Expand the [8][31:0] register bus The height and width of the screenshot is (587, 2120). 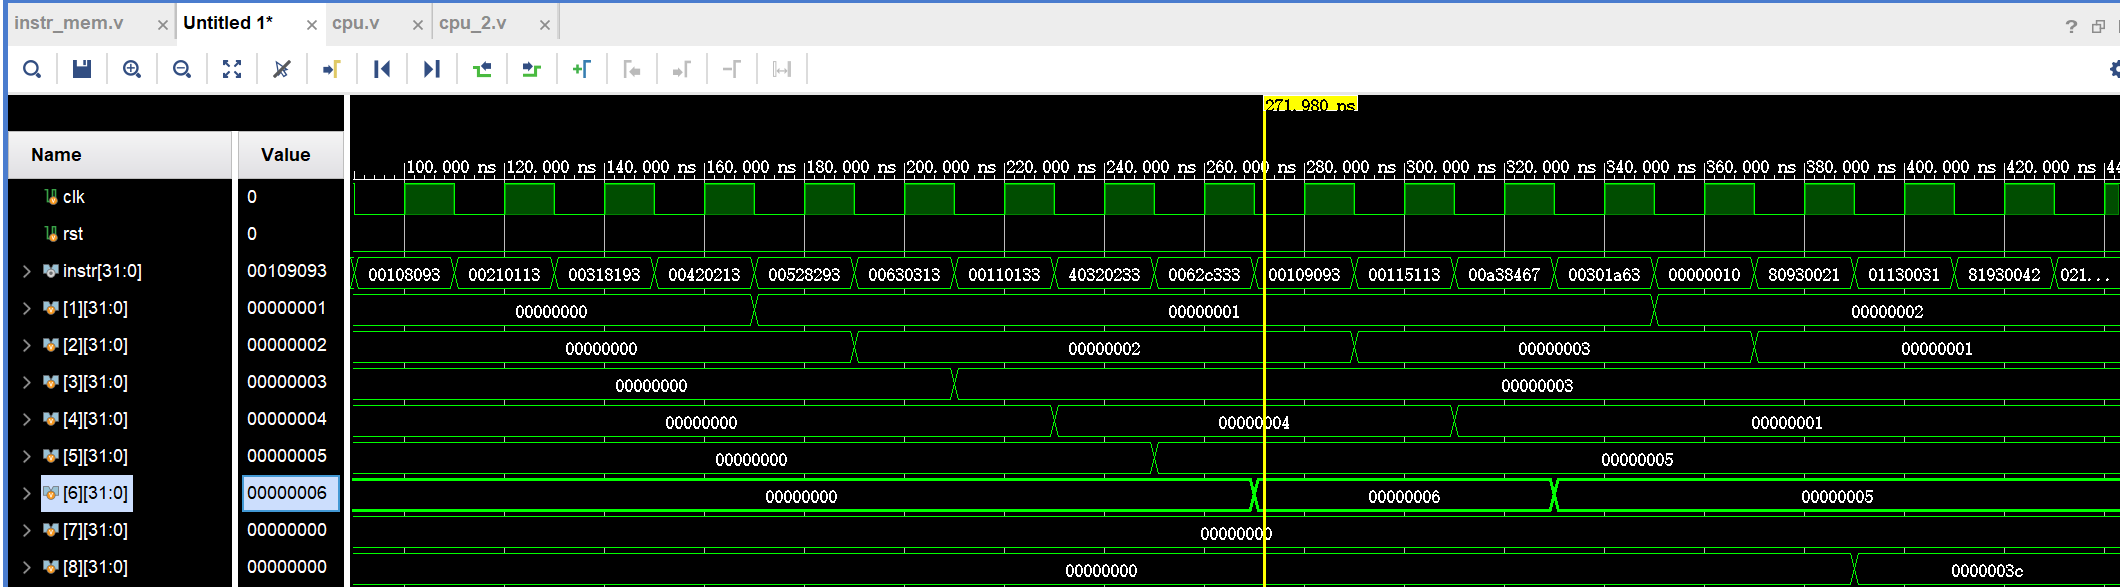point(26,567)
